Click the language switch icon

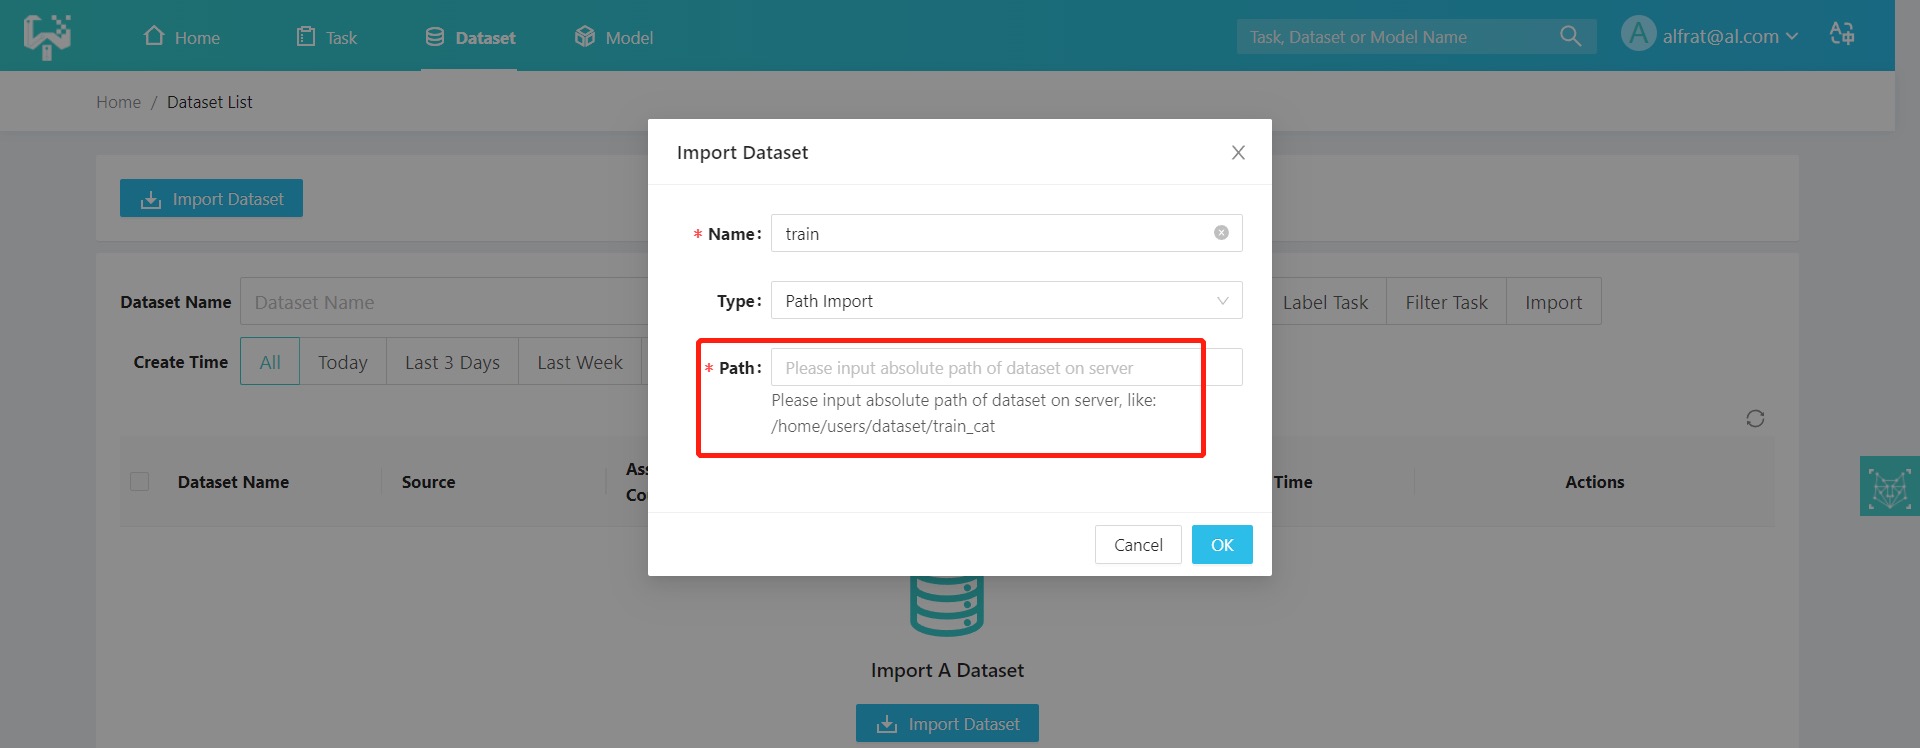[1842, 34]
